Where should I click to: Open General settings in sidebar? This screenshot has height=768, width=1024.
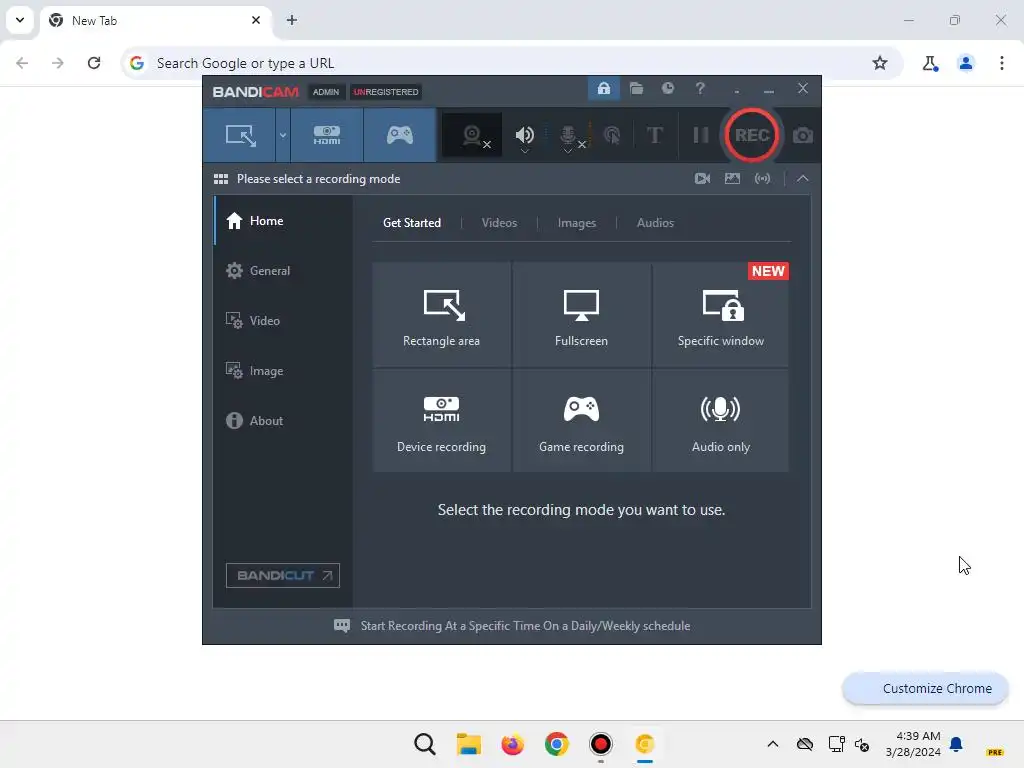283,270
